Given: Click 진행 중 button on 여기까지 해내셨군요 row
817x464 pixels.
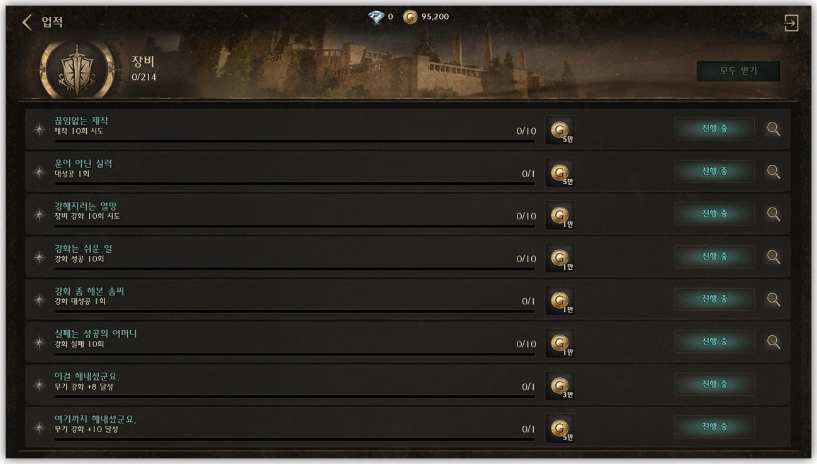Looking at the screenshot, I should pos(714,427).
